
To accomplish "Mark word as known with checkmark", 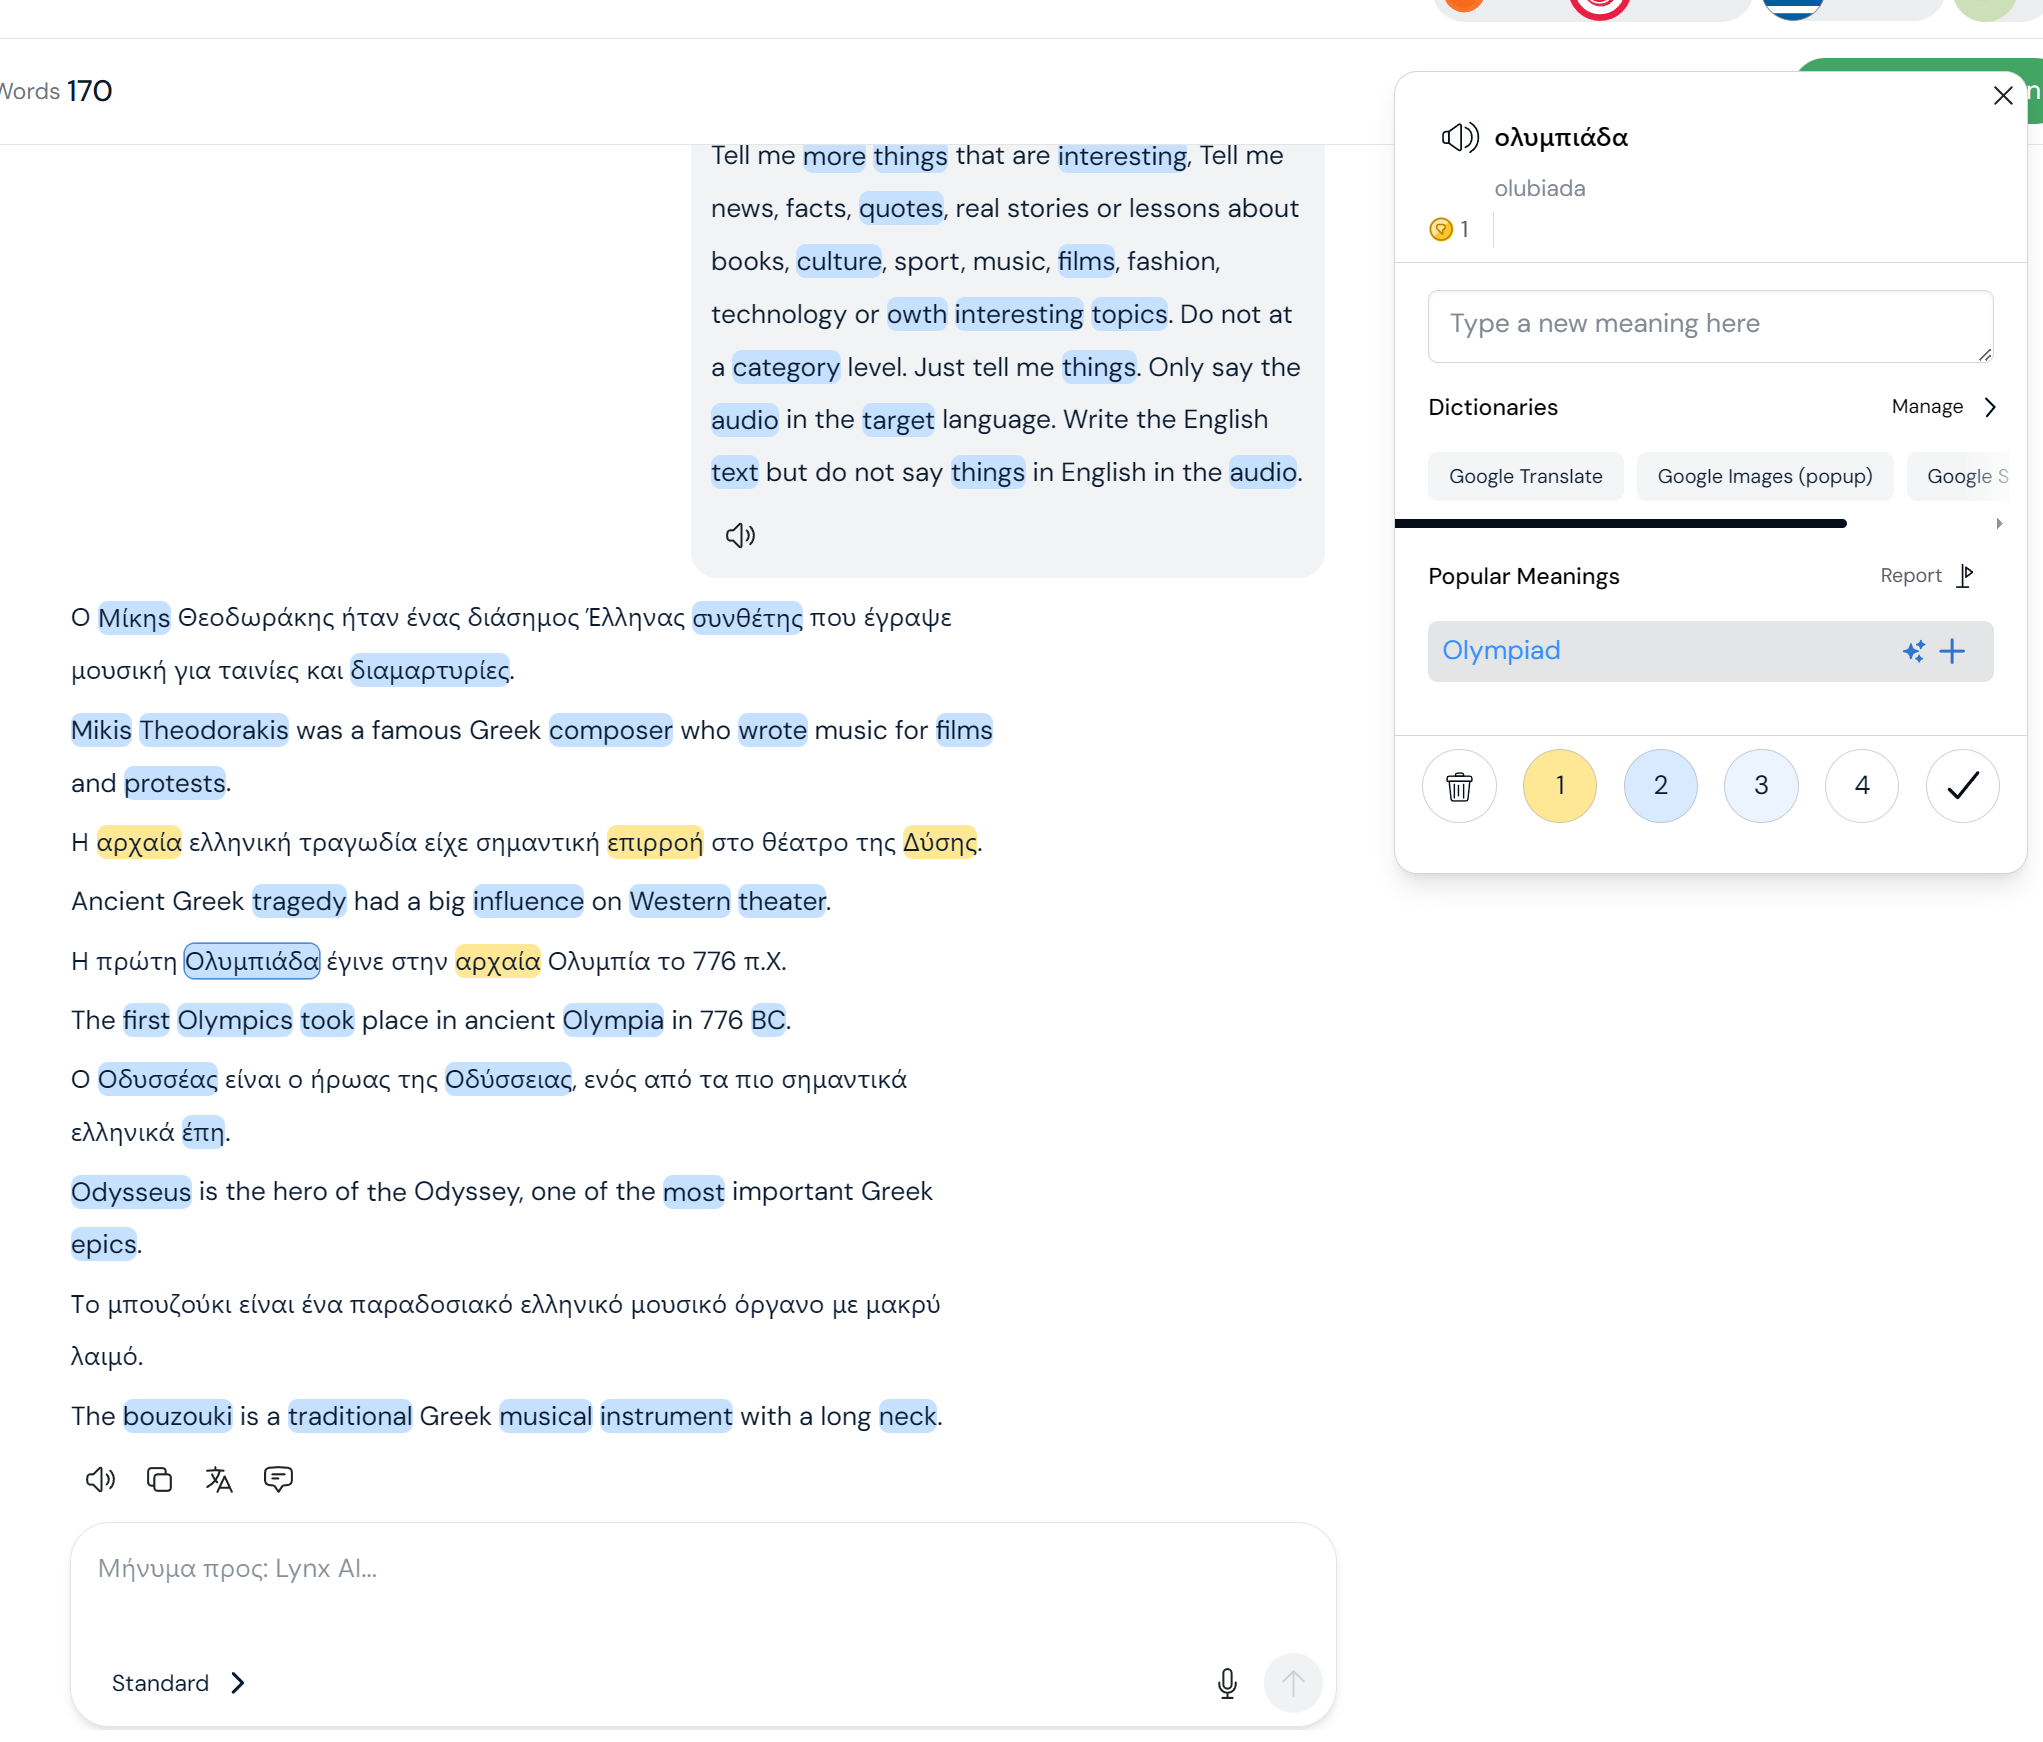I will [x=1962, y=786].
